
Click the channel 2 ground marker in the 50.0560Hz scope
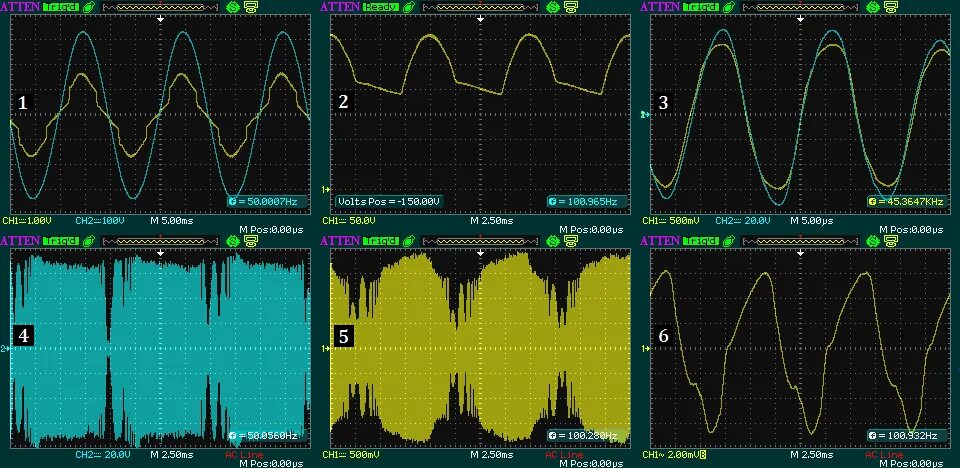pos(6,349)
